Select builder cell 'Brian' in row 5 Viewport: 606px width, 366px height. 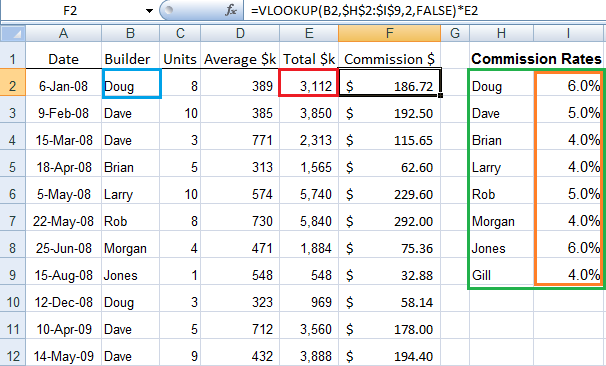[x=131, y=163]
